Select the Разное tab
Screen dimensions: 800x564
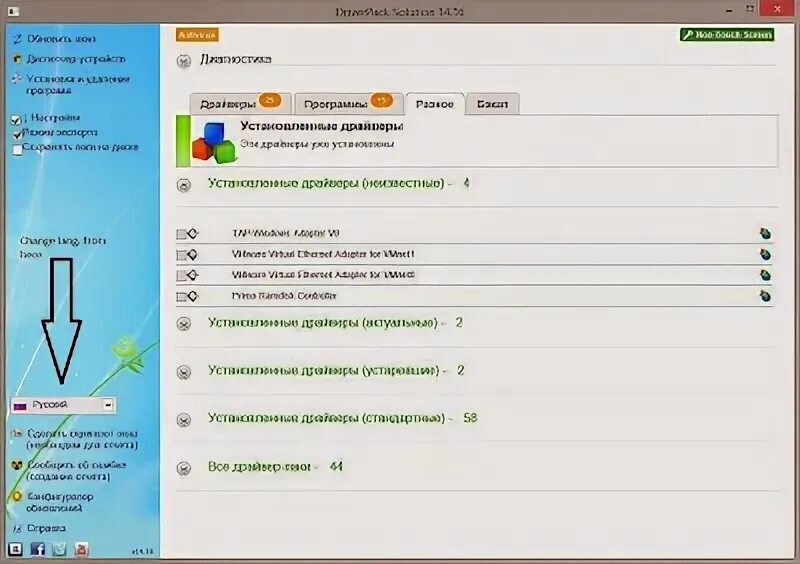(434, 104)
